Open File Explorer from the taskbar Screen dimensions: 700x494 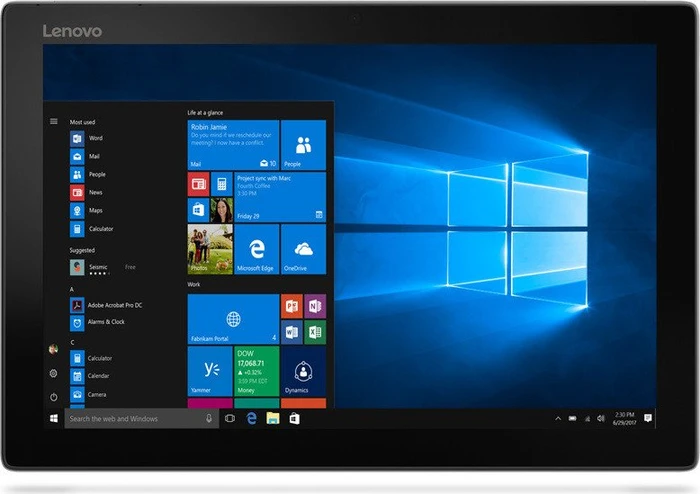[273, 419]
